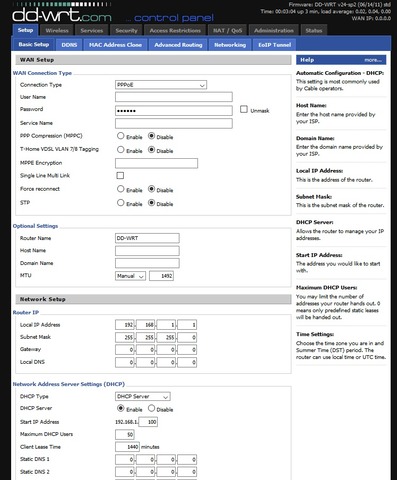Select the MAC Address Clone sub-tab
This screenshot has width=397, height=480.
115,45
